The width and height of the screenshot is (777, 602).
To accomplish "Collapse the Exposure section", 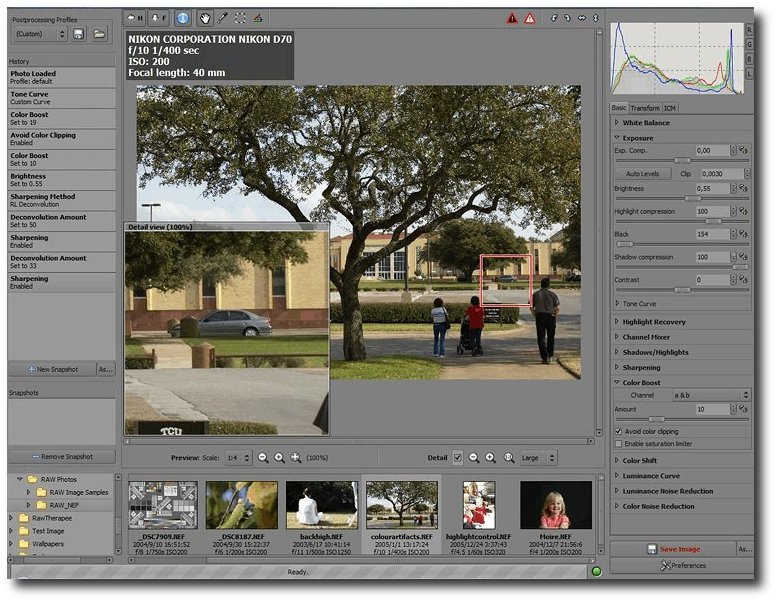I will (617, 137).
